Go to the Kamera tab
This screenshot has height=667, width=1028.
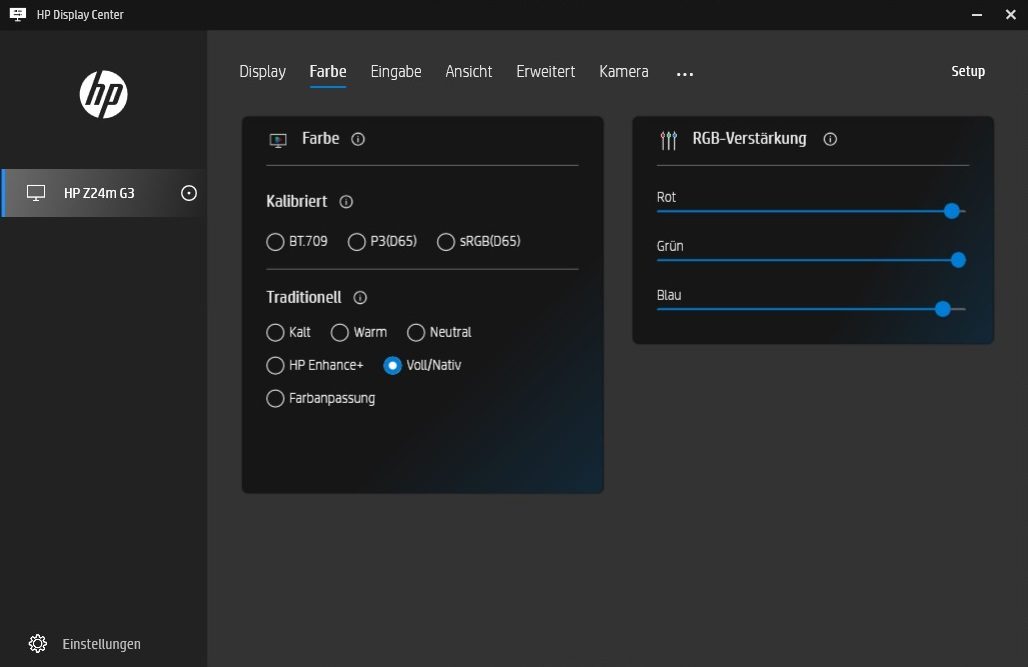pos(623,72)
